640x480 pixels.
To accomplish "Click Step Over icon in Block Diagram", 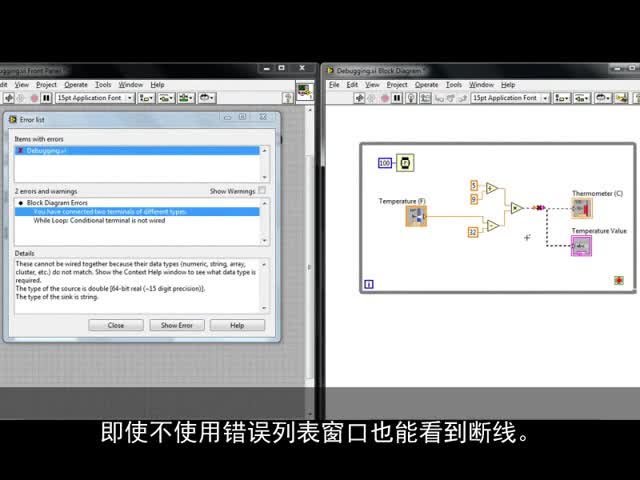I will (451, 98).
